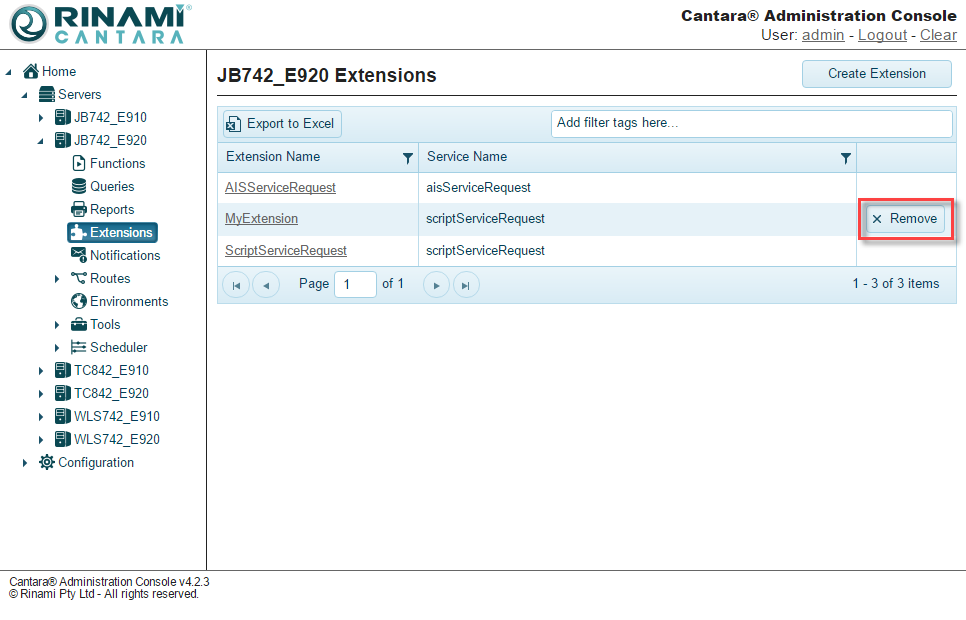Click the filter tags input field
966x620 pixels.
pos(751,124)
